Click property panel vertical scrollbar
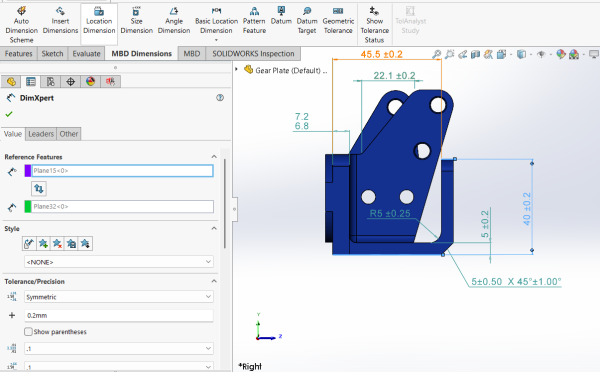 point(225,203)
